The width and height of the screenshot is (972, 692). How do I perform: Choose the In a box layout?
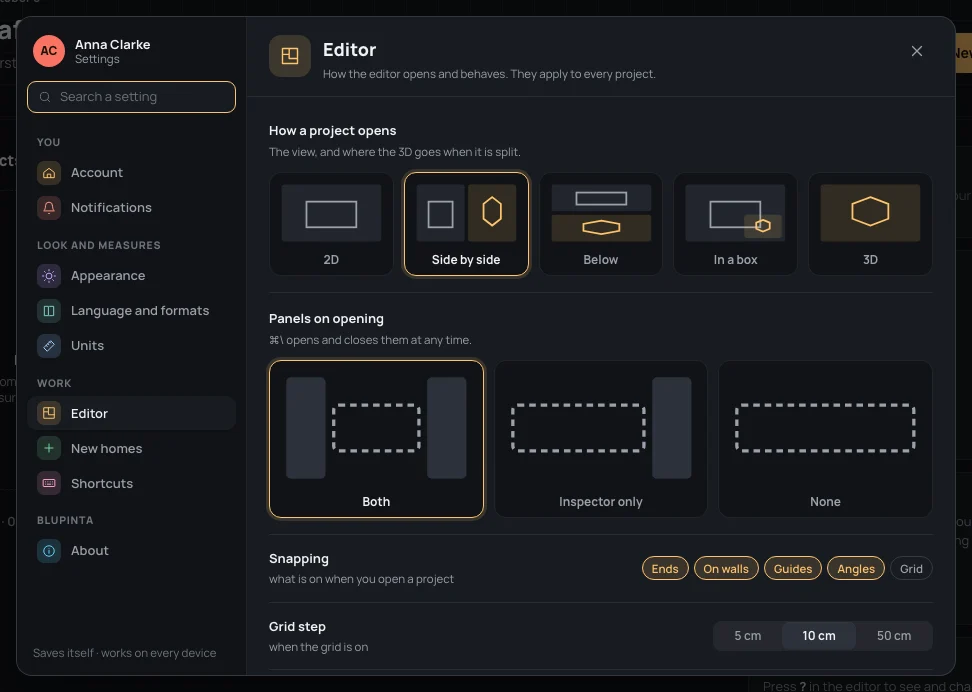pos(735,224)
